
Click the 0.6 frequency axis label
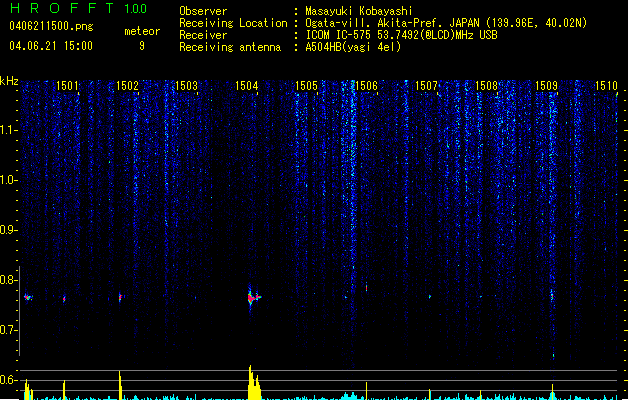tap(9, 380)
